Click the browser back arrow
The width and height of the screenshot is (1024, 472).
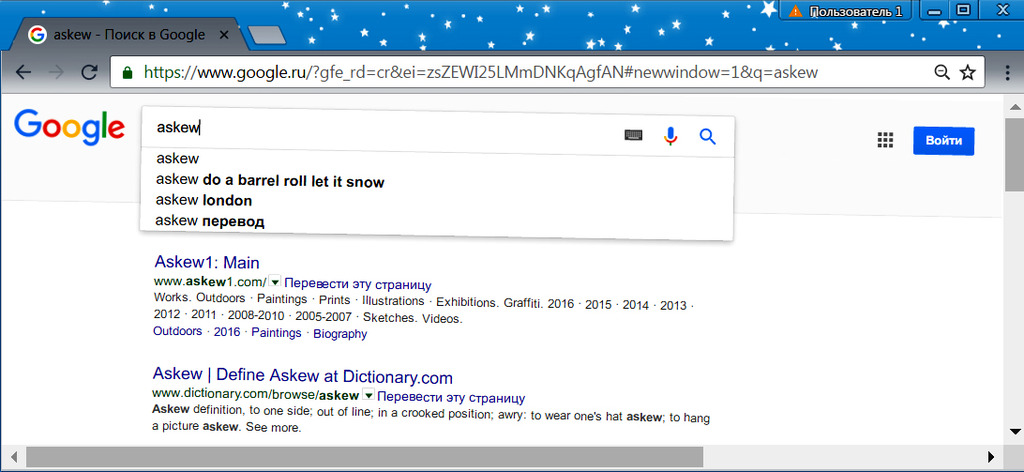(x=24, y=72)
